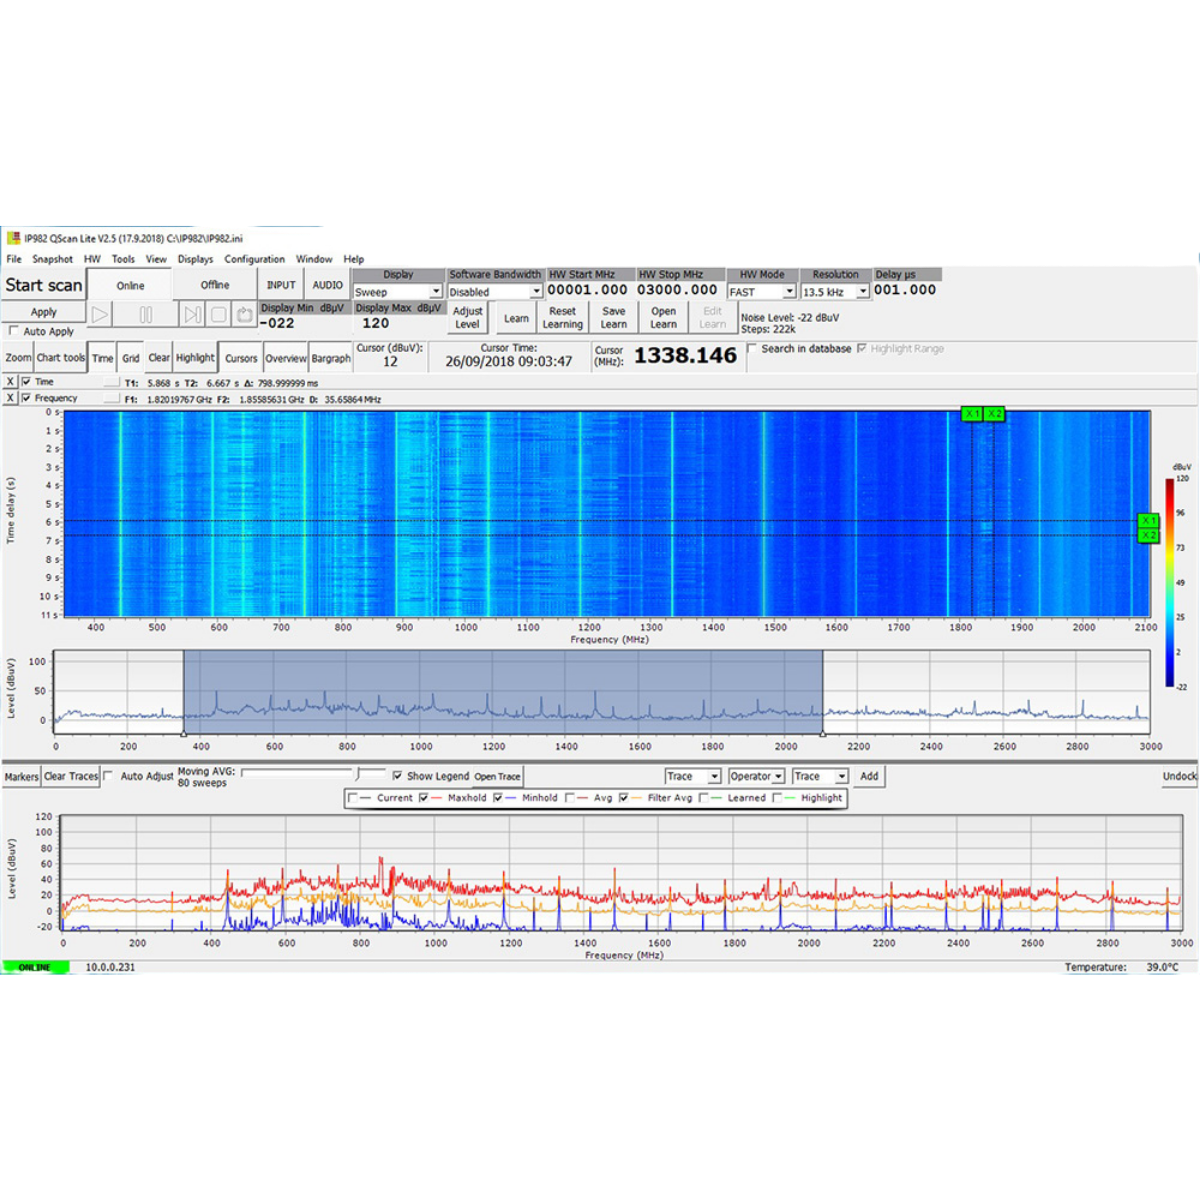Enable the Avg trace checkbox
The image size is (1200, 1200).
click(x=570, y=798)
